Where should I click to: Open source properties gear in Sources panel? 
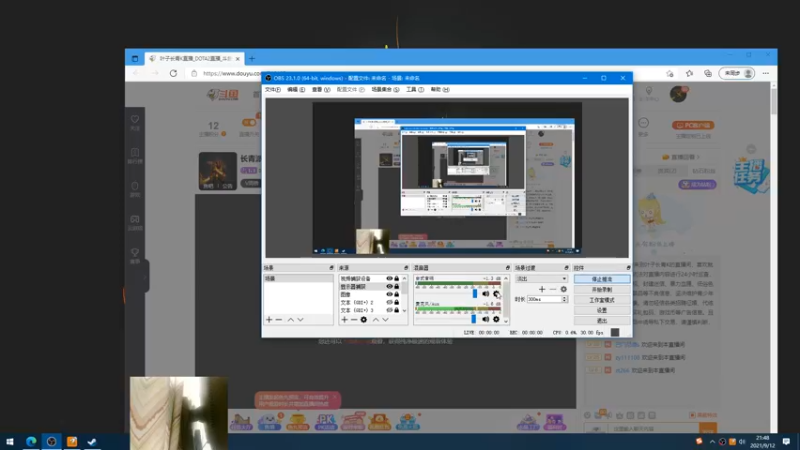[364, 320]
